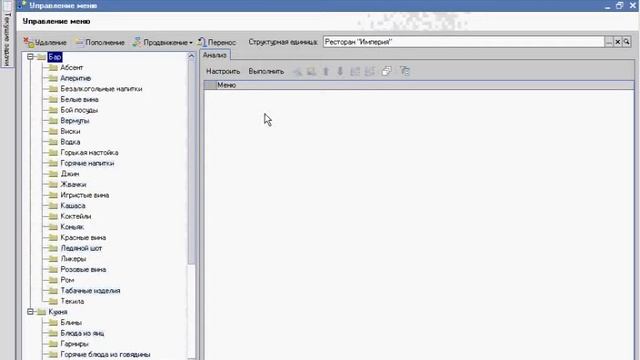This screenshot has height=360, width=640.
Task: Select the Текила folder
Action: point(72,301)
